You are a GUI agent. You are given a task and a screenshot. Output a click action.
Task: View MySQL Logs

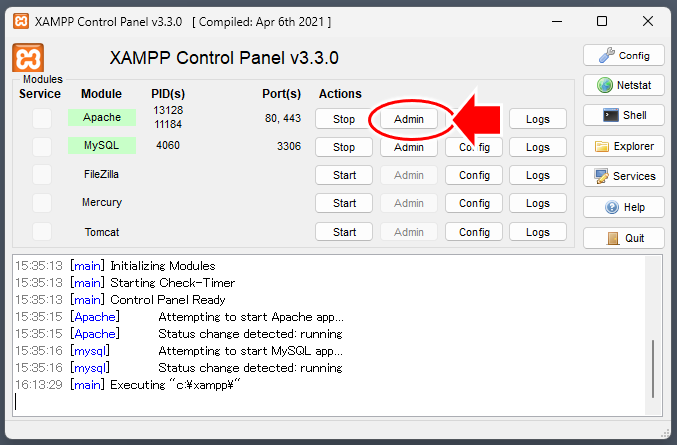(538, 147)
